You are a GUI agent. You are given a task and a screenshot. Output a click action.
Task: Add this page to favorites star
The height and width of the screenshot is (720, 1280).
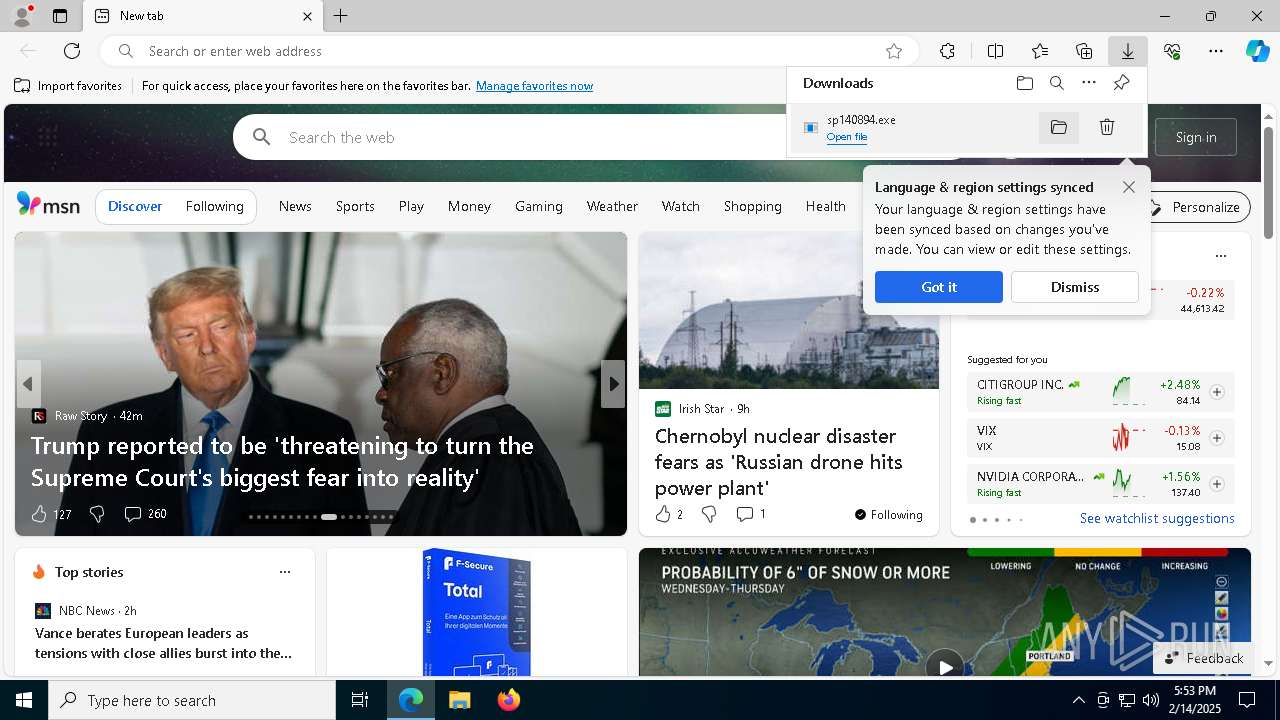(x=894, y=51)
